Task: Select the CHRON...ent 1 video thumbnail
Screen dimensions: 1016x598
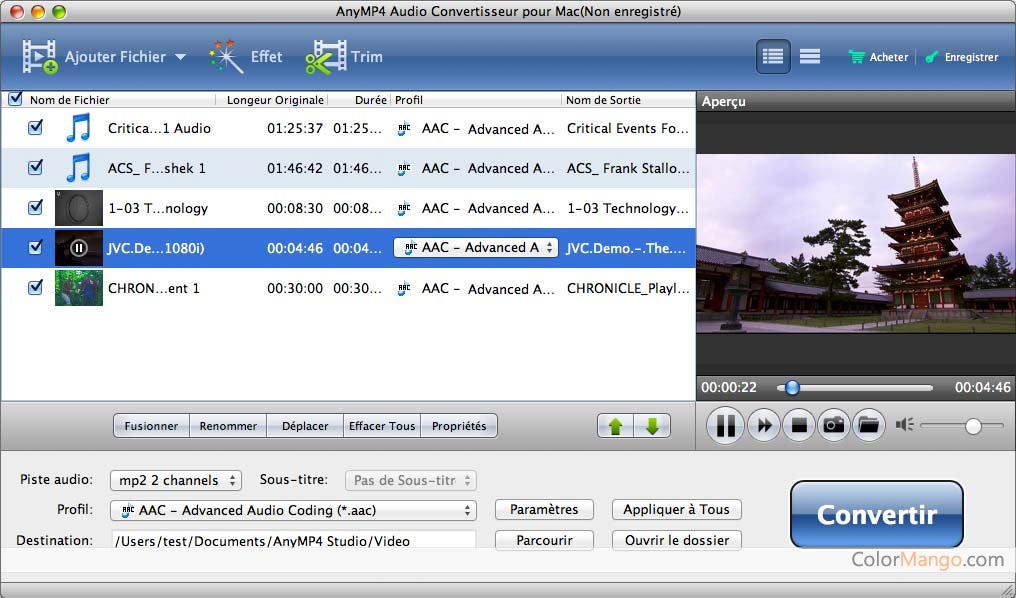Action: (78, 288)
